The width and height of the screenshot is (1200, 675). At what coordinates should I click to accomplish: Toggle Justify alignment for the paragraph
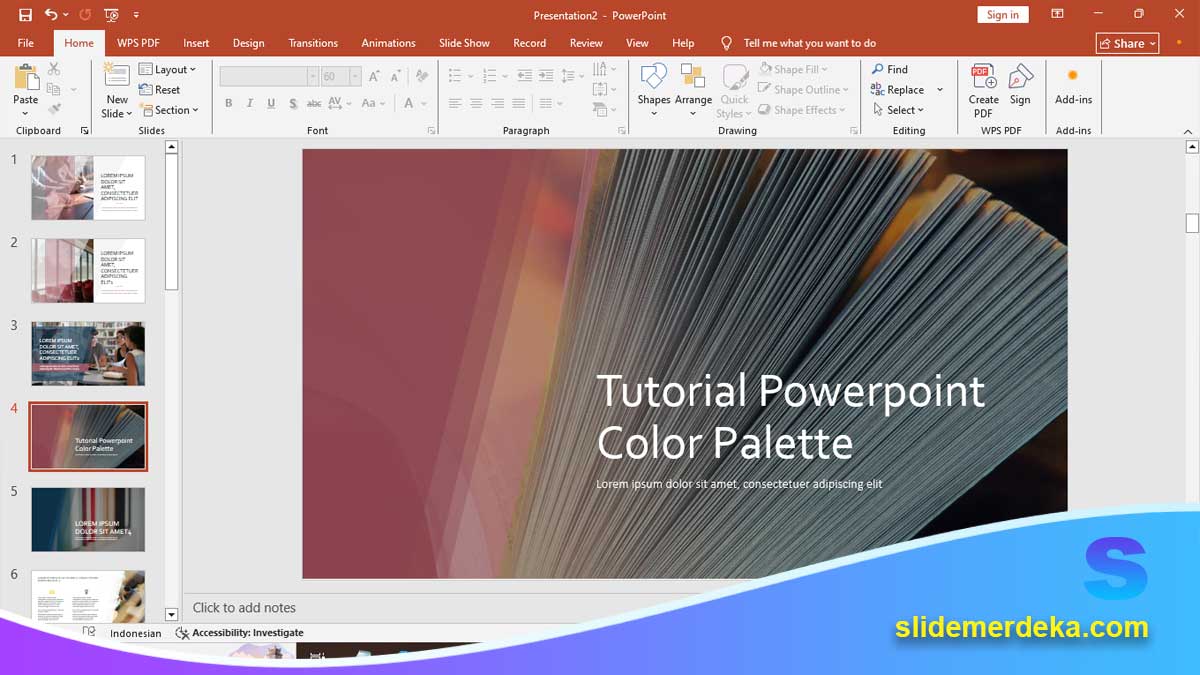pos(518,103)
